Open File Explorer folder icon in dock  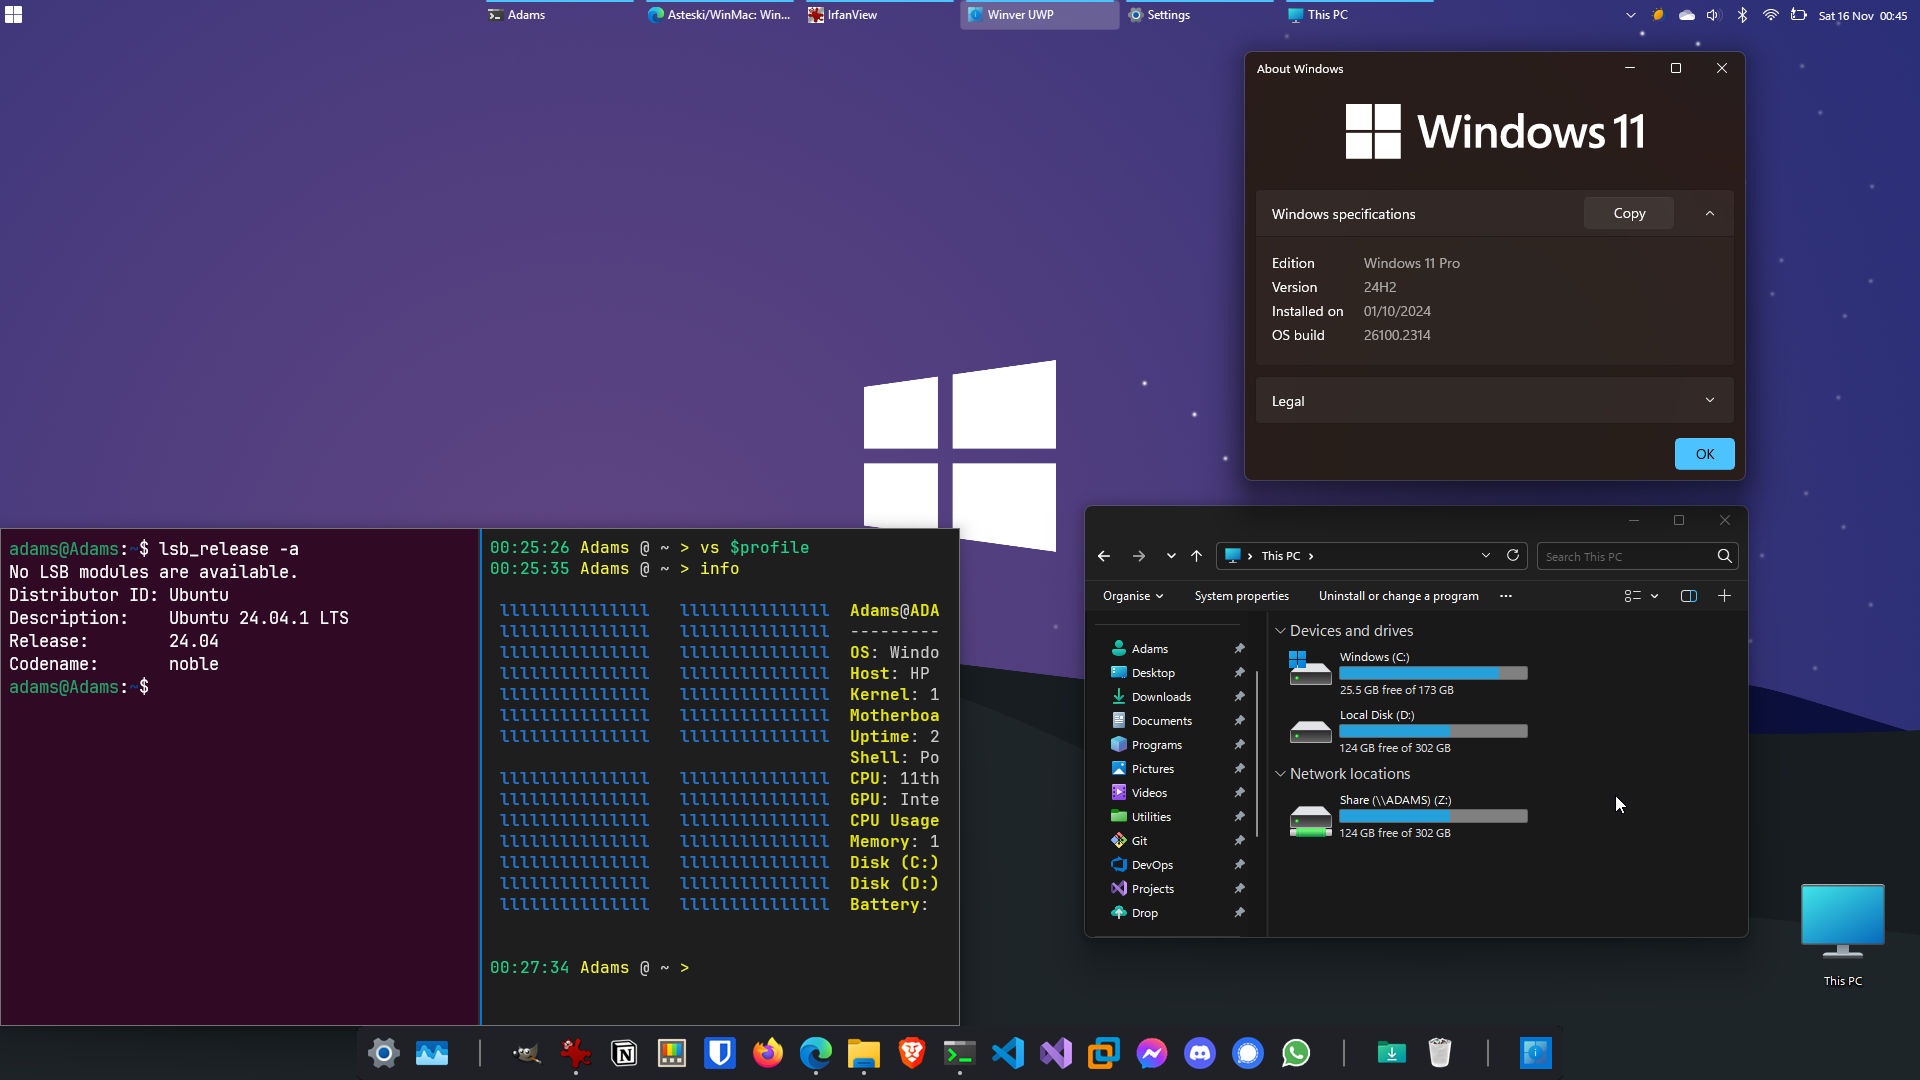tap(864, 1053)
